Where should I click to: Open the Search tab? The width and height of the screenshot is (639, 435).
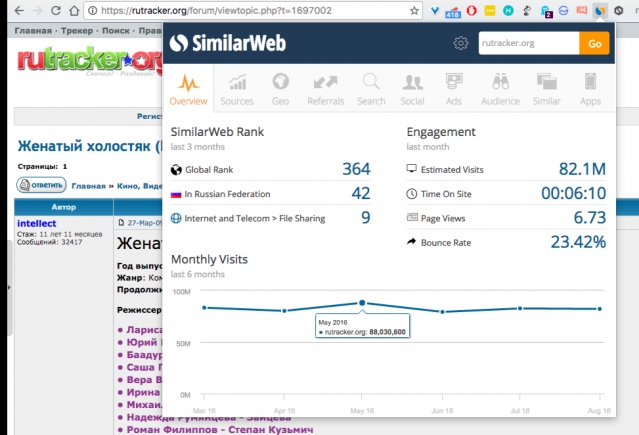(x=371, y=89)
